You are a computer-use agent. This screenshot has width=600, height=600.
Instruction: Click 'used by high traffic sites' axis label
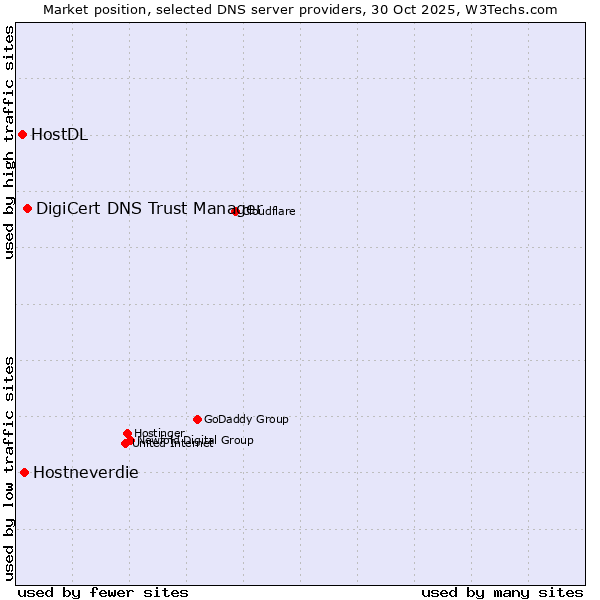pyautogui.click(x=9, y=142)
